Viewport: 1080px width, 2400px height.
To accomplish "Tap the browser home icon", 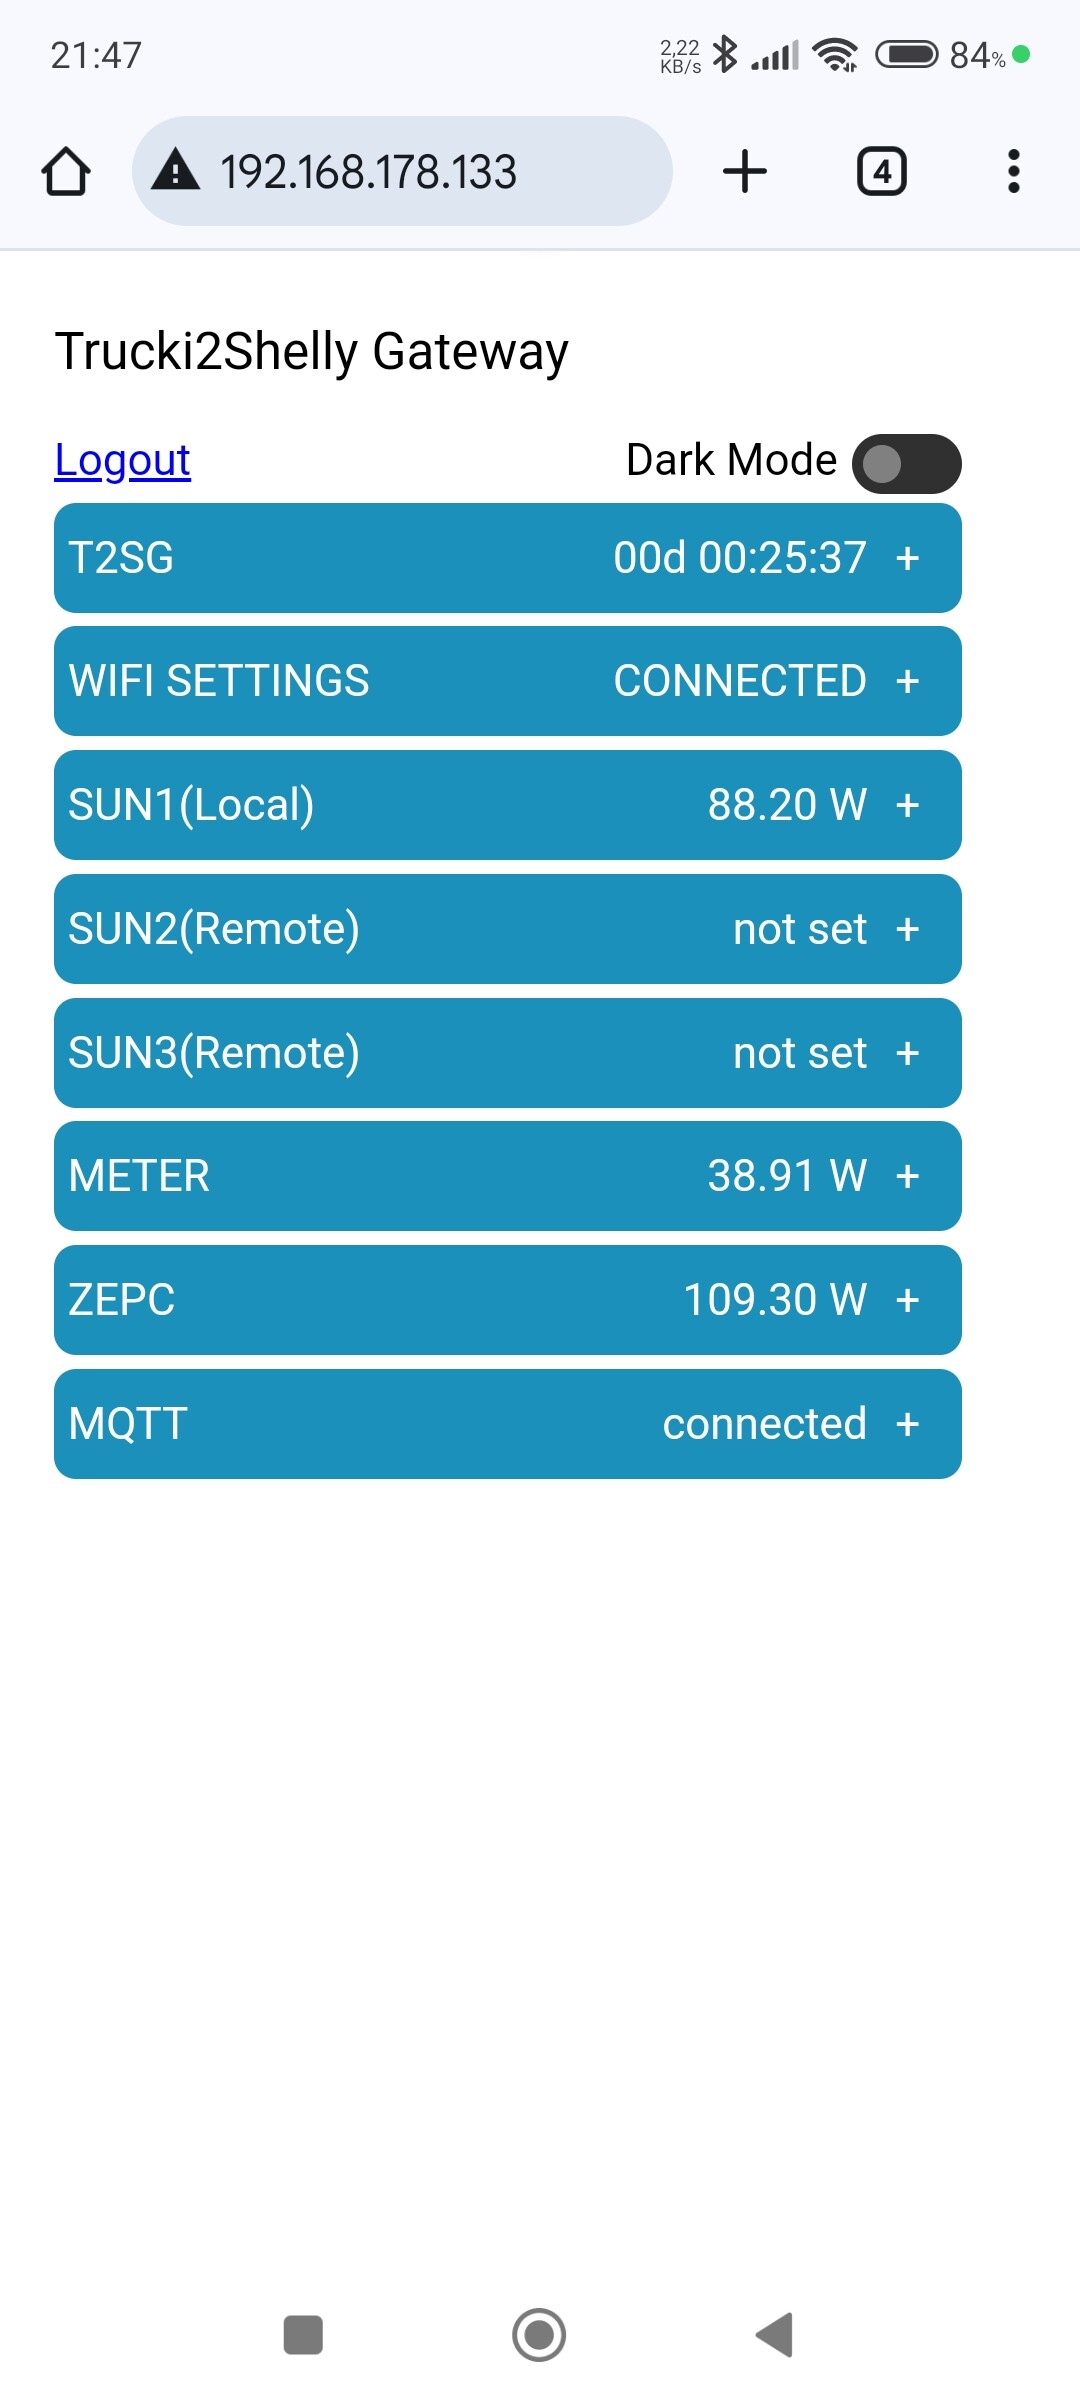I will [x=66, y=171].
